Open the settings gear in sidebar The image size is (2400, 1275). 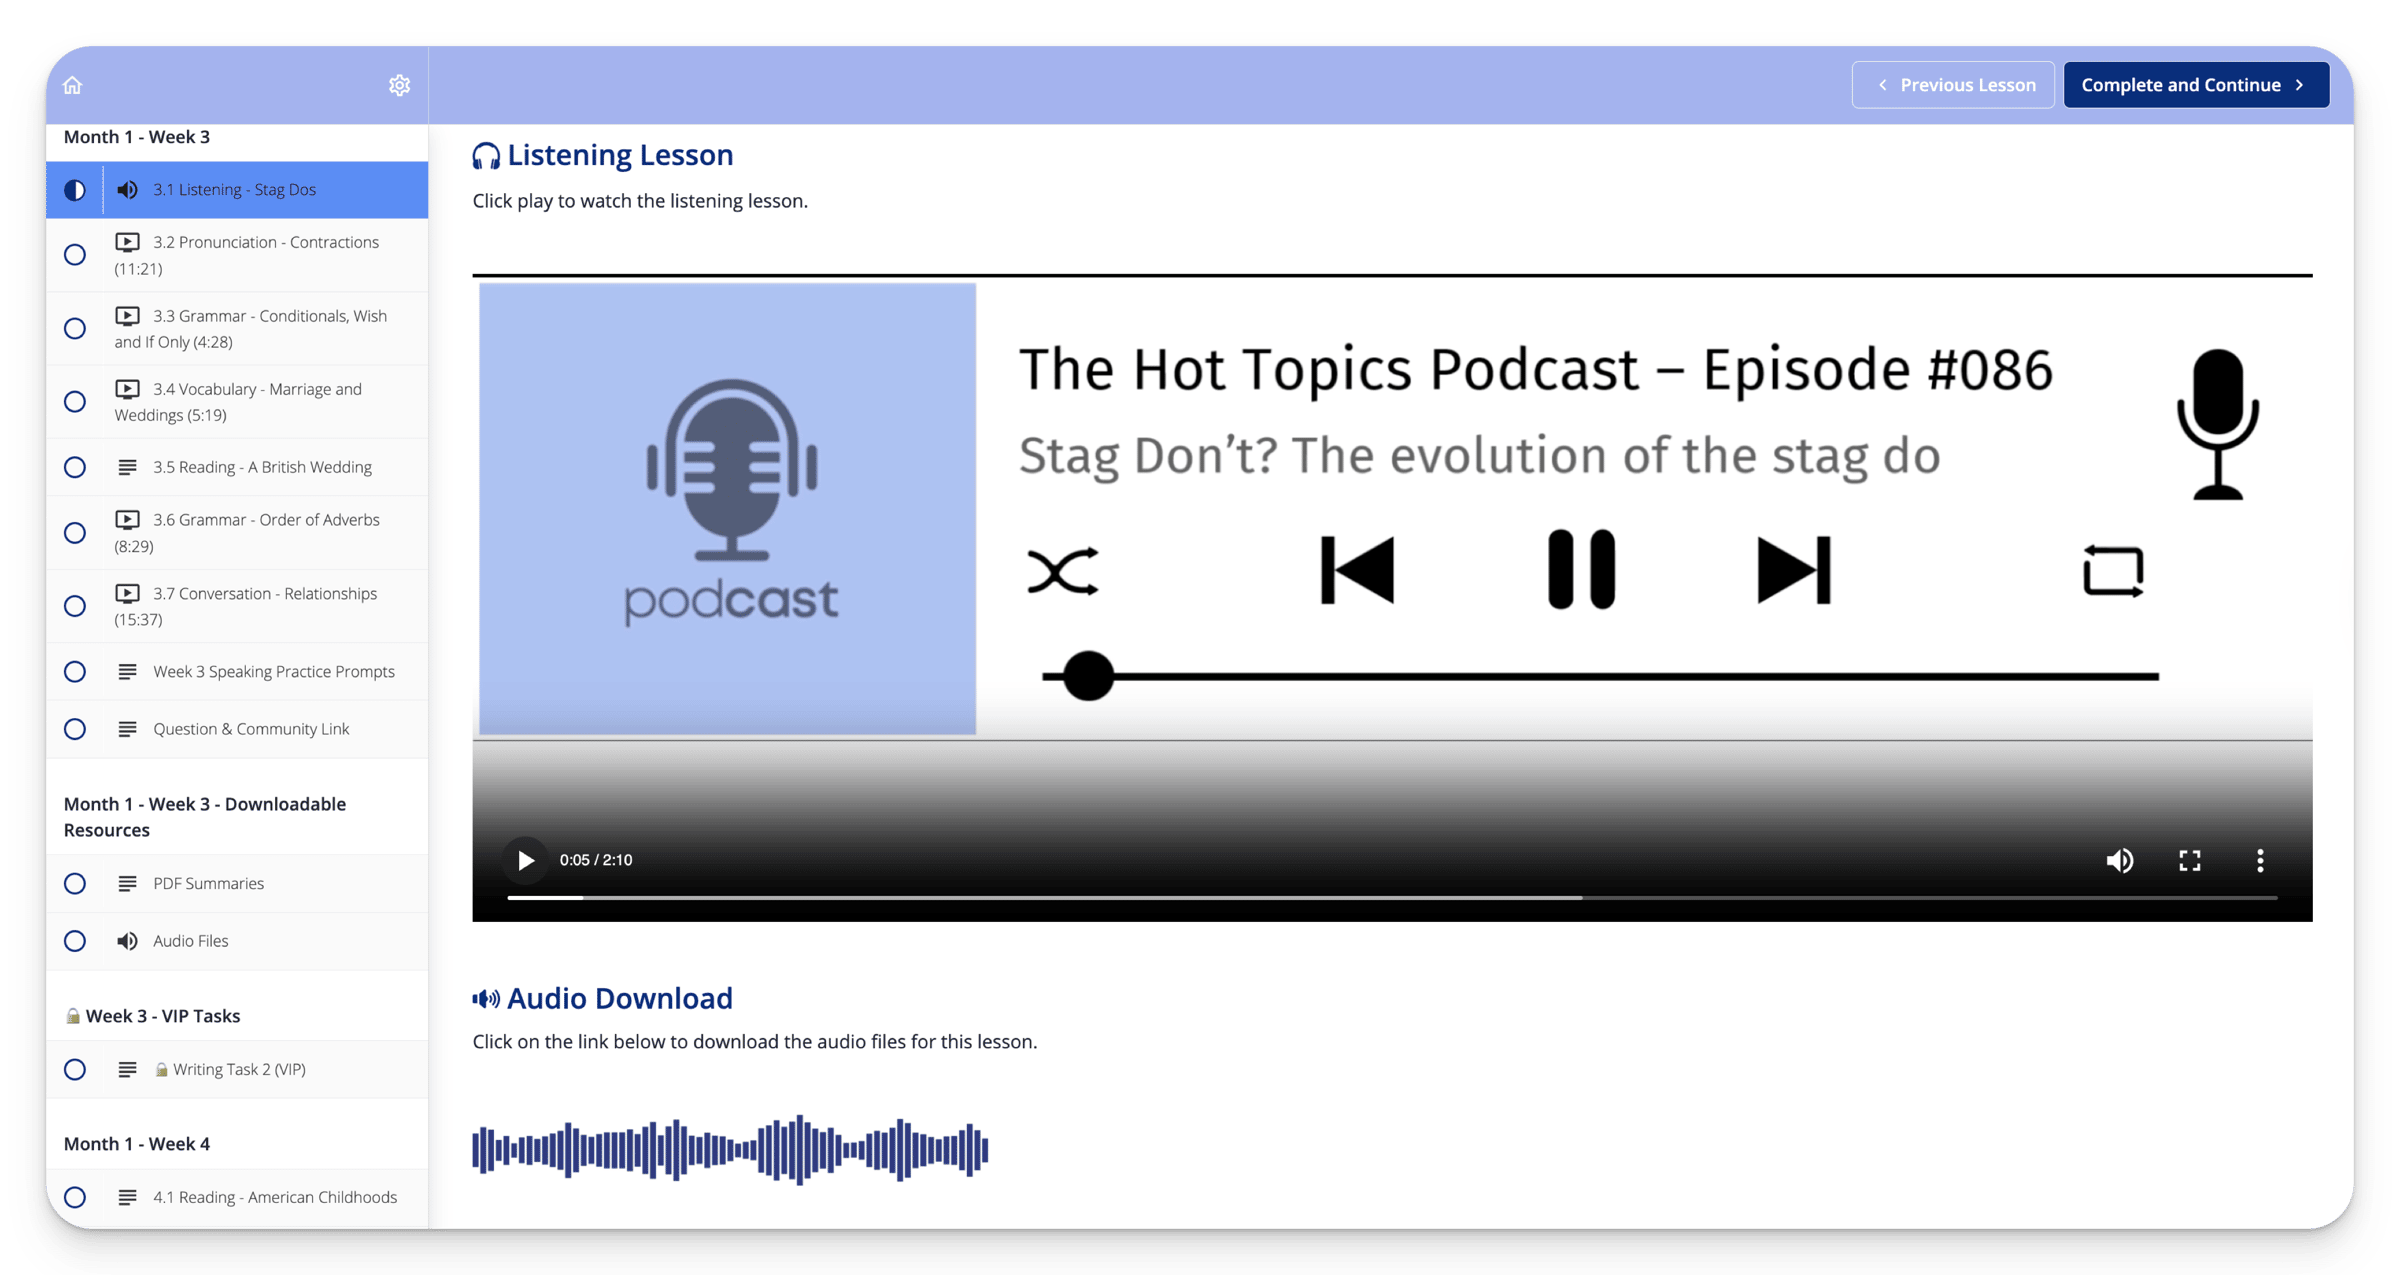399,85
